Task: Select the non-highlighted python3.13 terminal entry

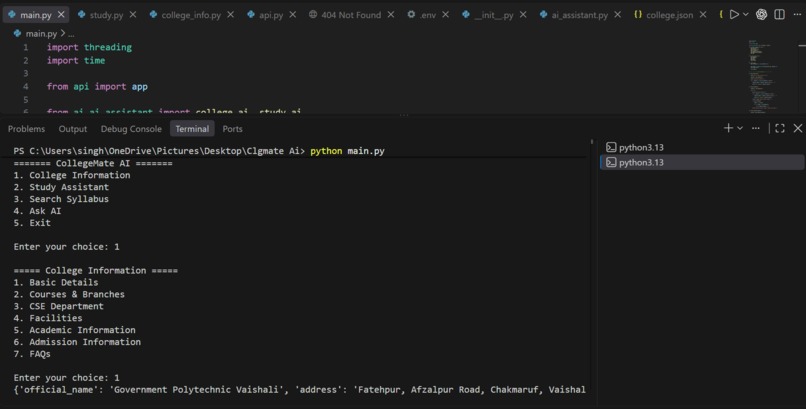Action: tap(702, 147)
